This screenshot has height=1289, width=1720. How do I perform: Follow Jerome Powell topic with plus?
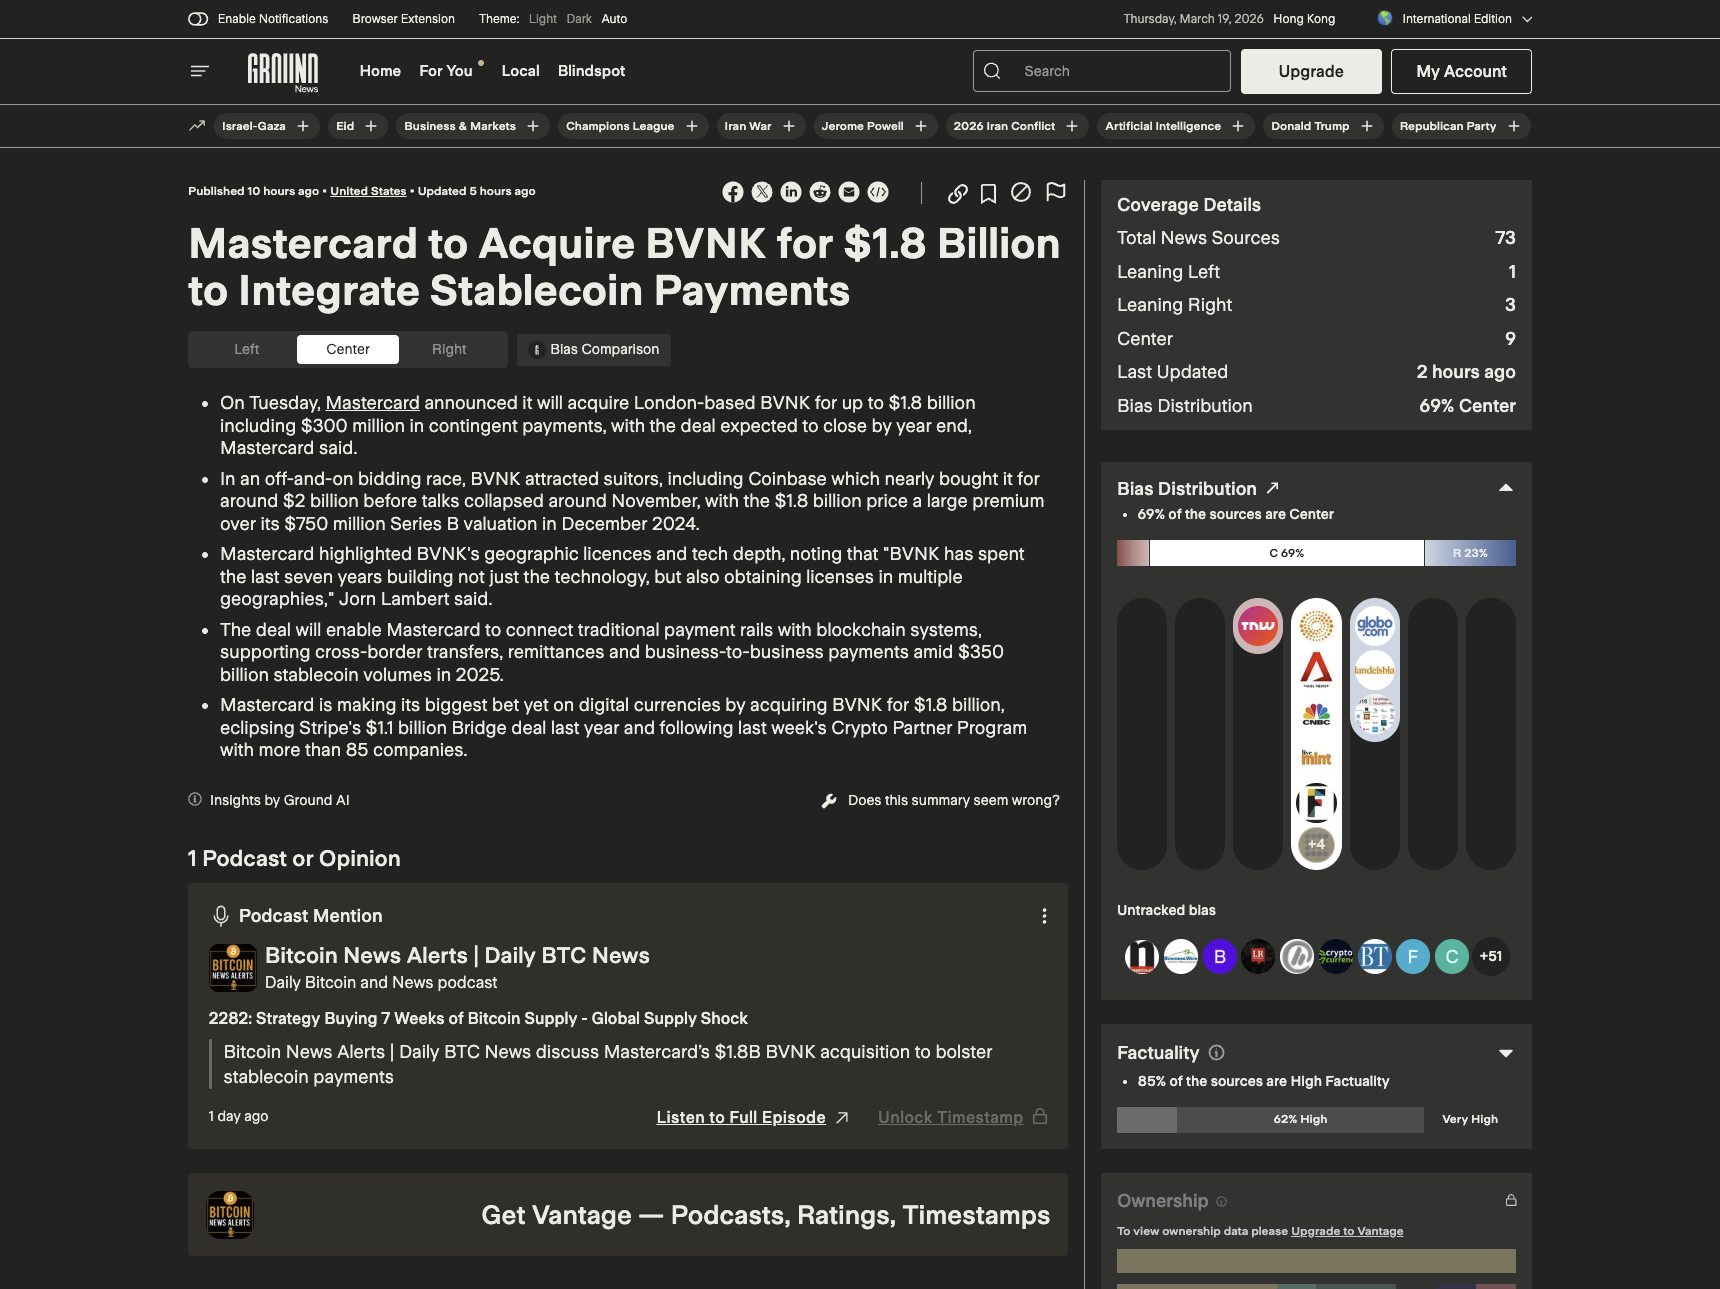click(x=921, y=126)
